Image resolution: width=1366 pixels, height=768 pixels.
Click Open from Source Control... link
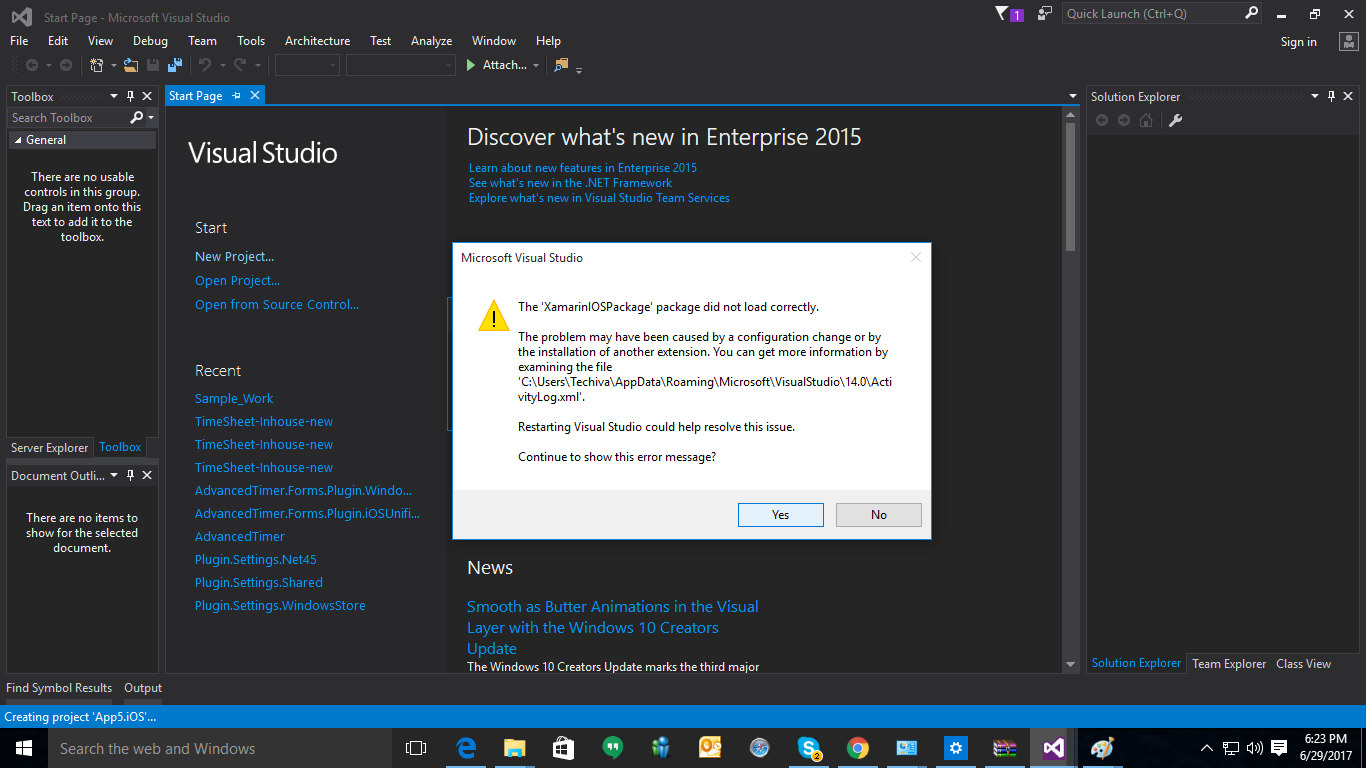[x=277, y=305]
